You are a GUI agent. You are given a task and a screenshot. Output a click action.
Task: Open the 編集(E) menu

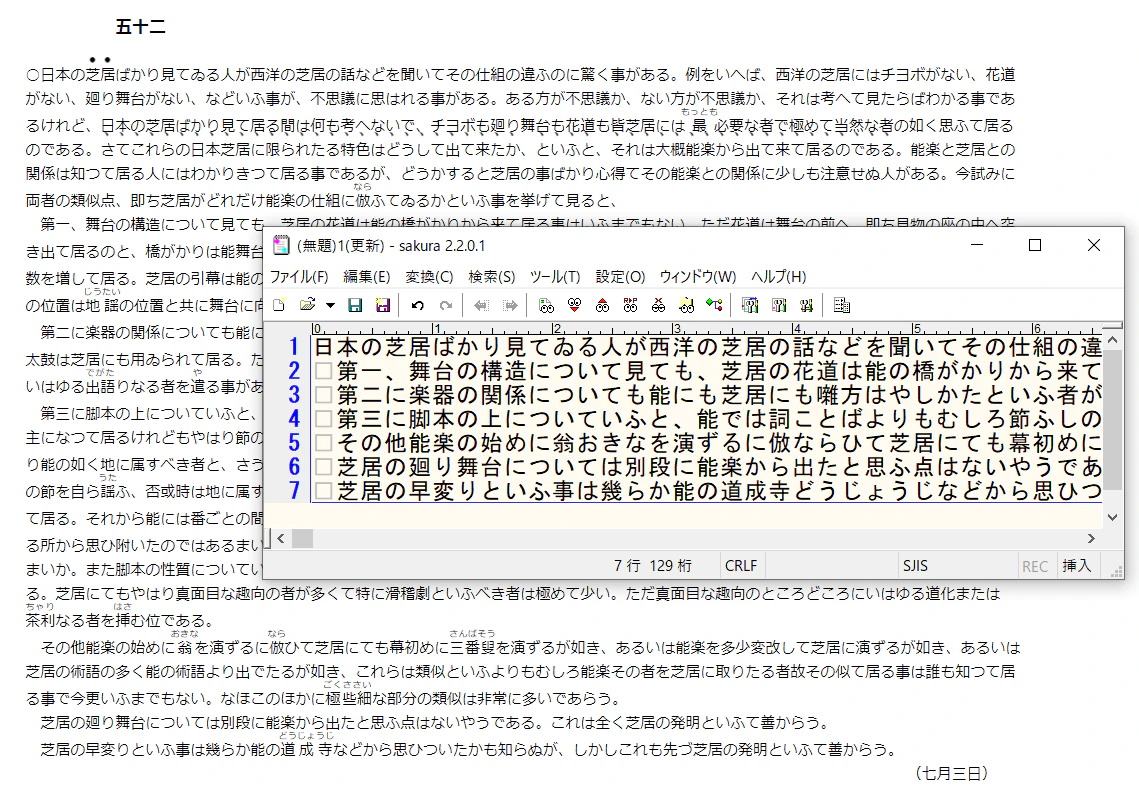[x=367, y=277]
